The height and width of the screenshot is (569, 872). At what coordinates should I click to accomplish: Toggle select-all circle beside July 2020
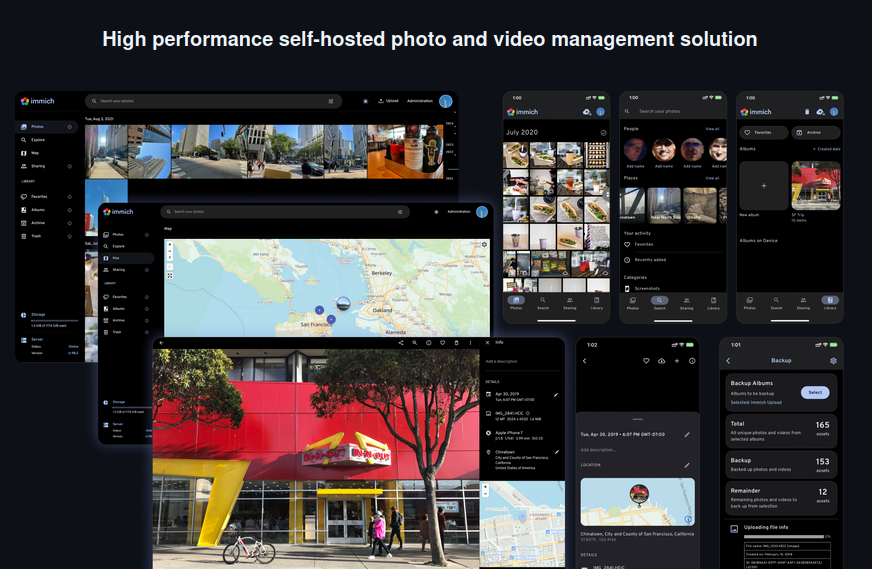pos(603,133)
